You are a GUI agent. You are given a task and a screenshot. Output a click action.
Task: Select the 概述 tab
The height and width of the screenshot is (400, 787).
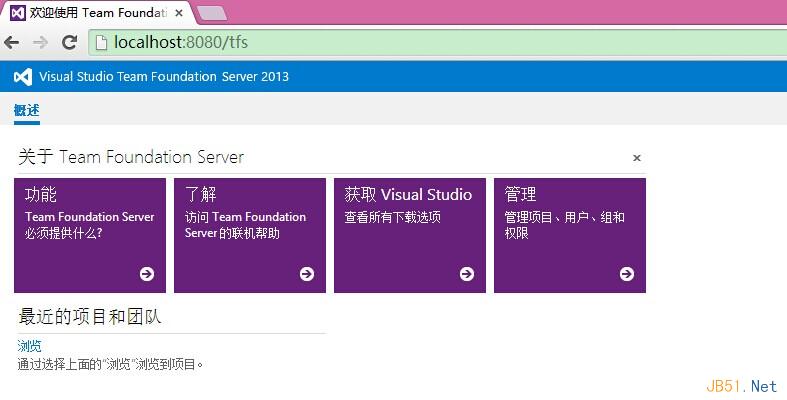27,110
